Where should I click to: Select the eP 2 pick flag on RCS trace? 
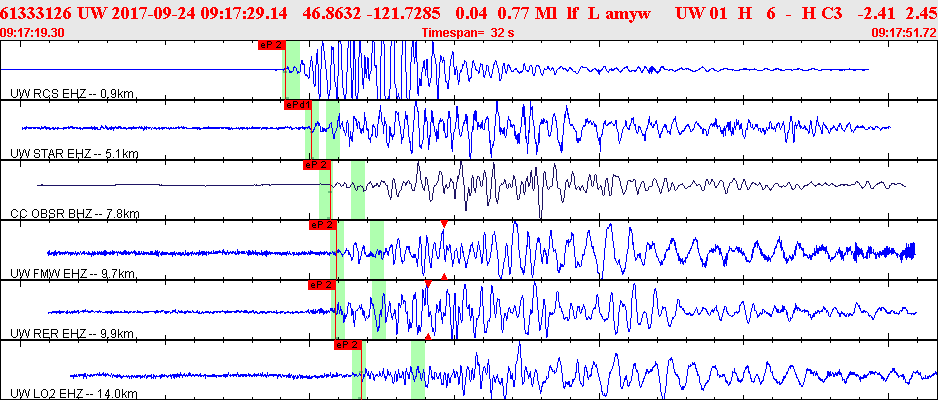click(x=272, y=45)
